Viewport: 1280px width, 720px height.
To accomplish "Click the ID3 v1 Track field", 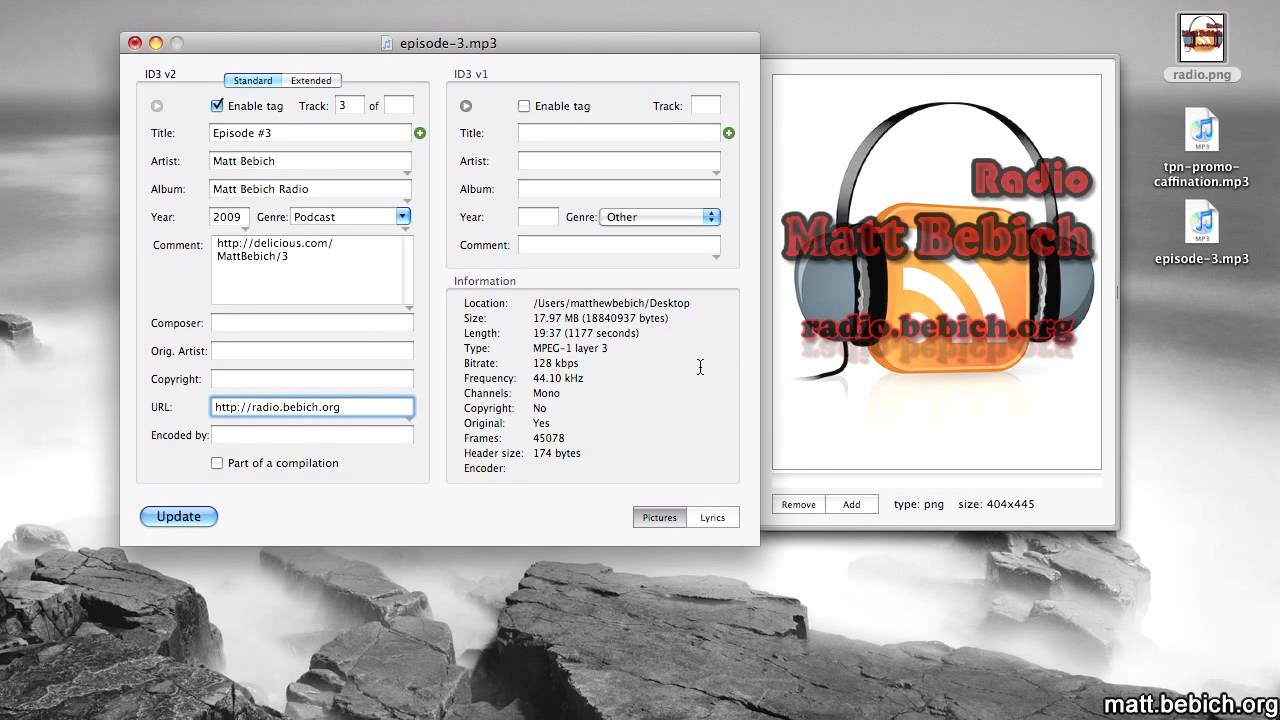I will click(x=706, y=105).
